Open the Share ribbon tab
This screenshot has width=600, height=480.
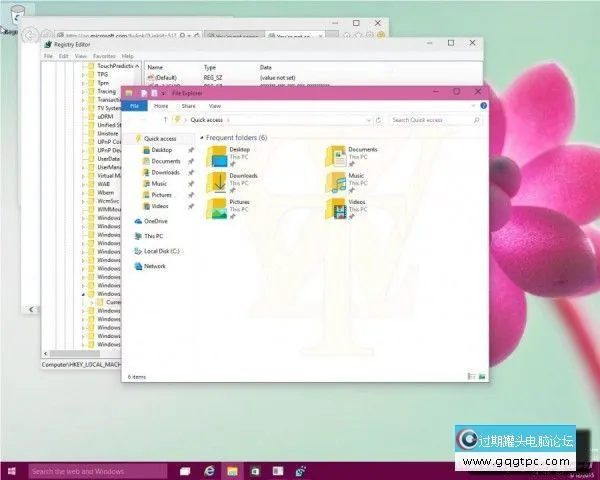pyautogui.click(x=187, y=105)
